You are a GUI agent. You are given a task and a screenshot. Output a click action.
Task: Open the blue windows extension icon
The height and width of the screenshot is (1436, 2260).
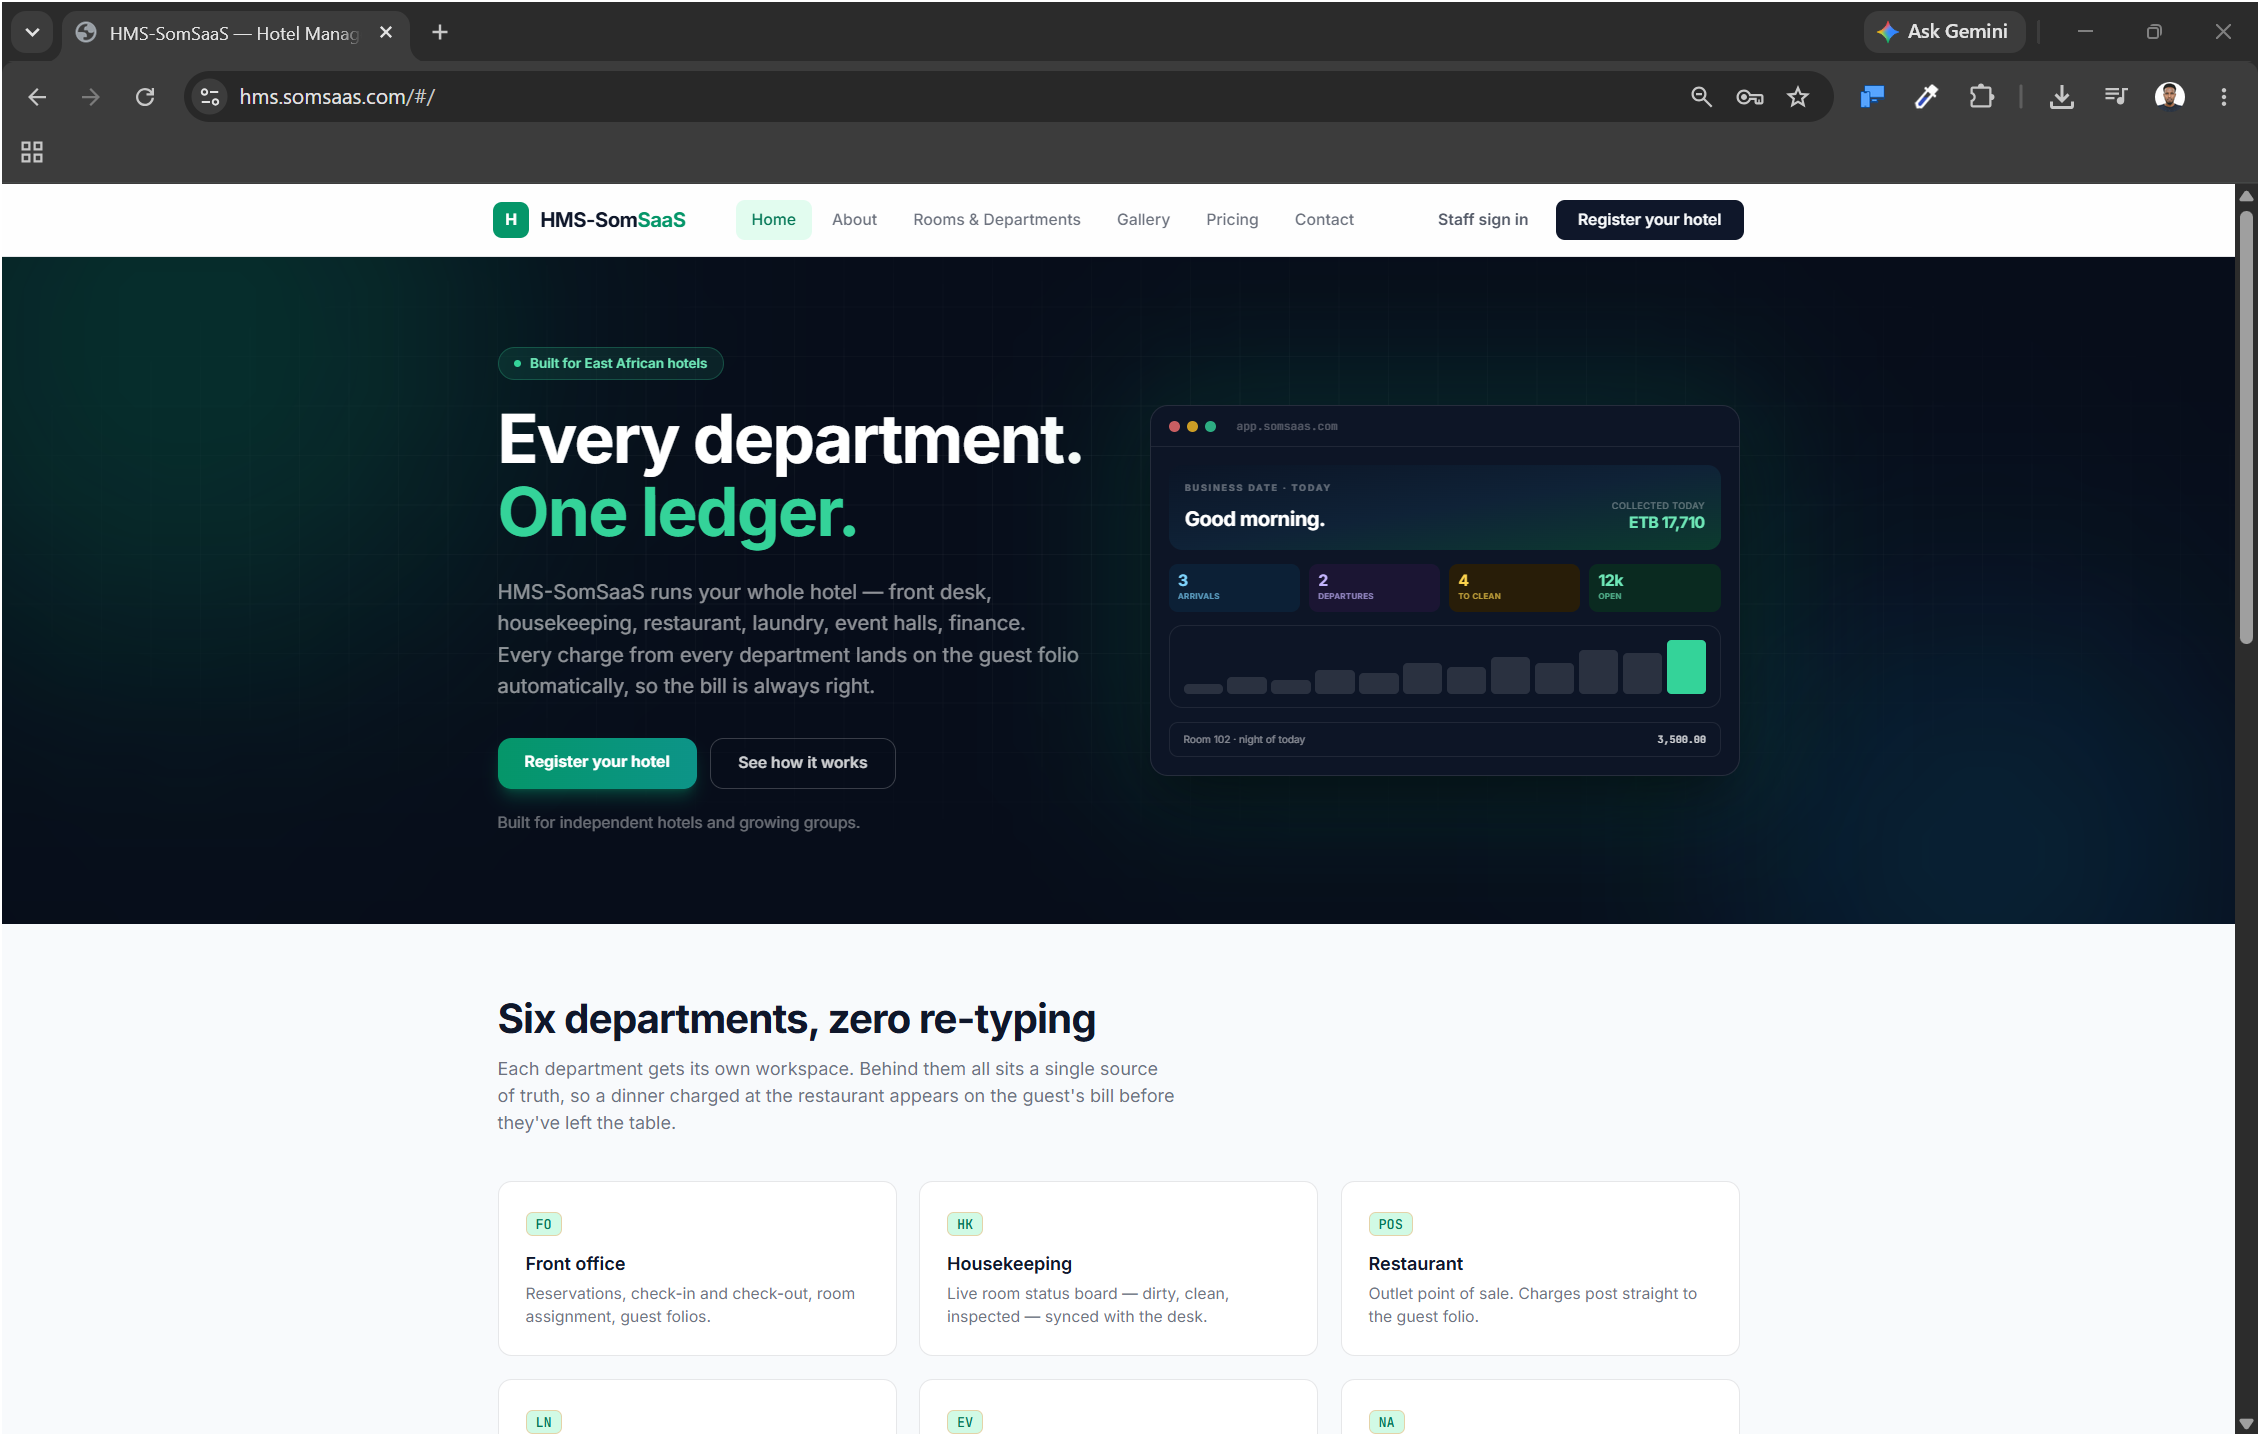pyautogui.click(x=1872, y=97)
